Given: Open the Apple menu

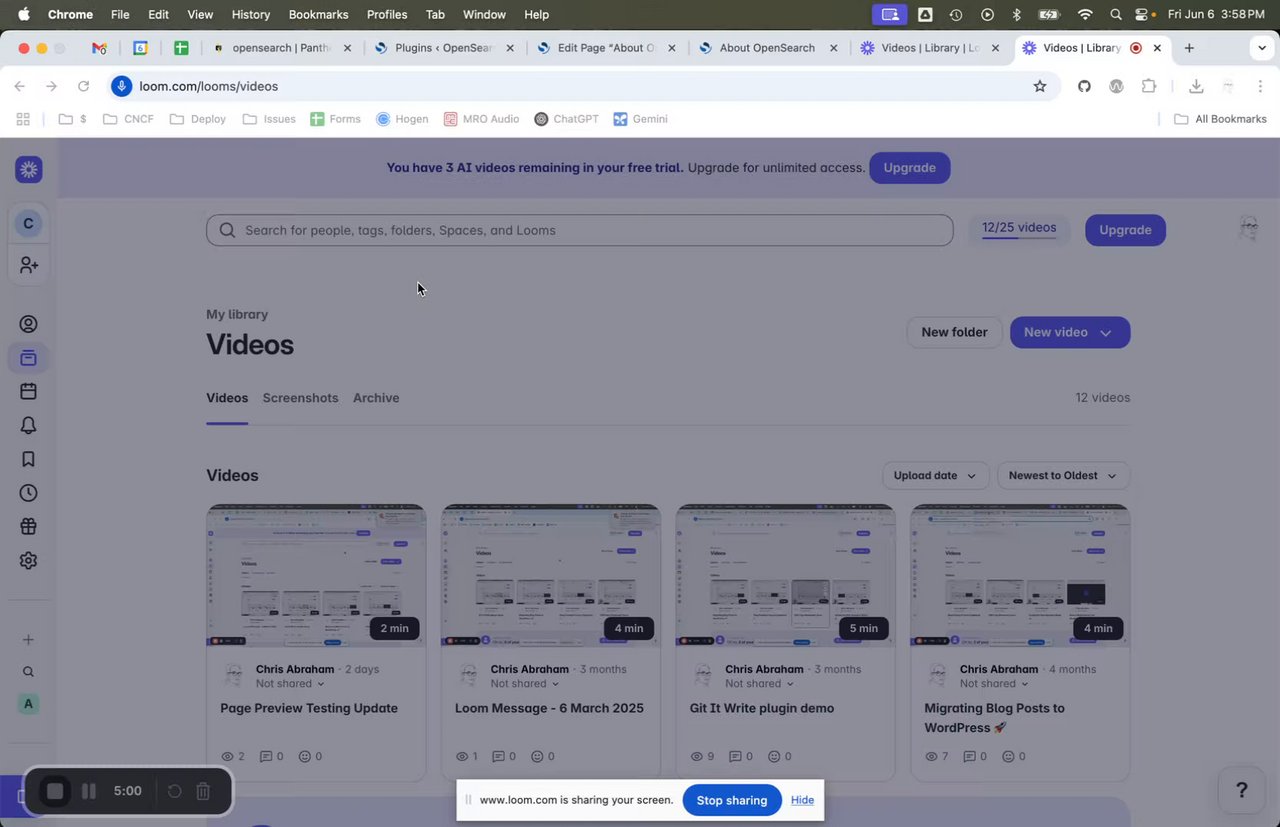Looking at the screenshot, I should point(23,14).
